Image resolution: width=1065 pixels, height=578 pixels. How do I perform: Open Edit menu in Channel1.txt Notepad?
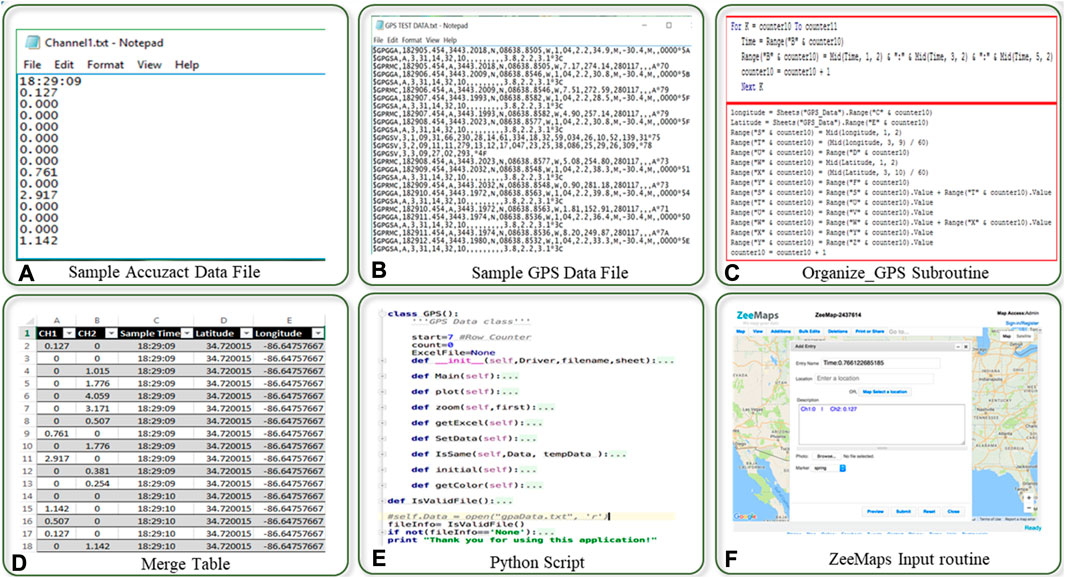64,65
